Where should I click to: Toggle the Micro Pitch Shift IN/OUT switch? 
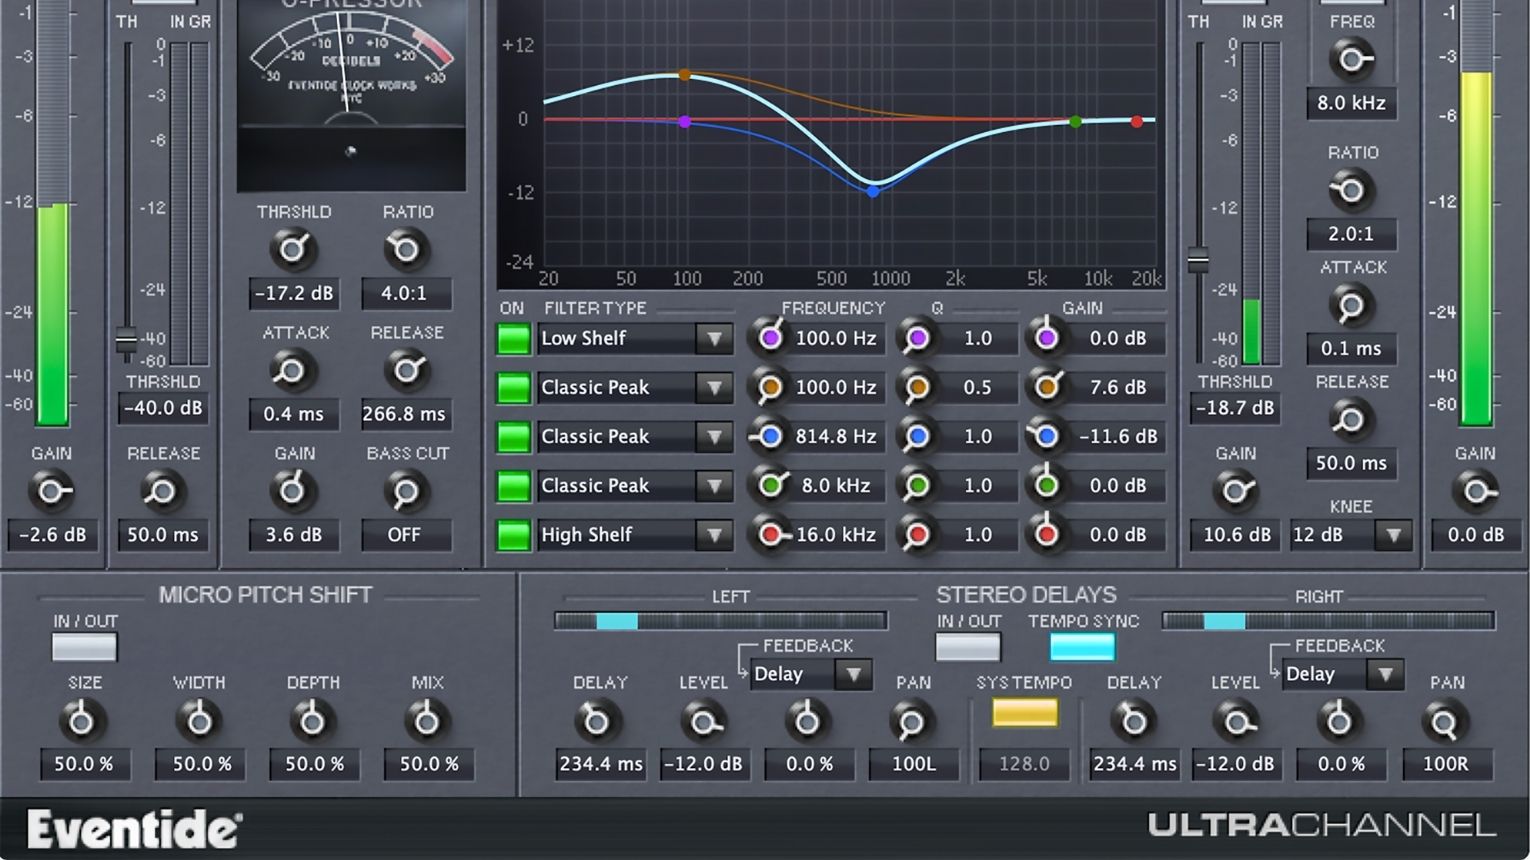(x=84, y=647)
